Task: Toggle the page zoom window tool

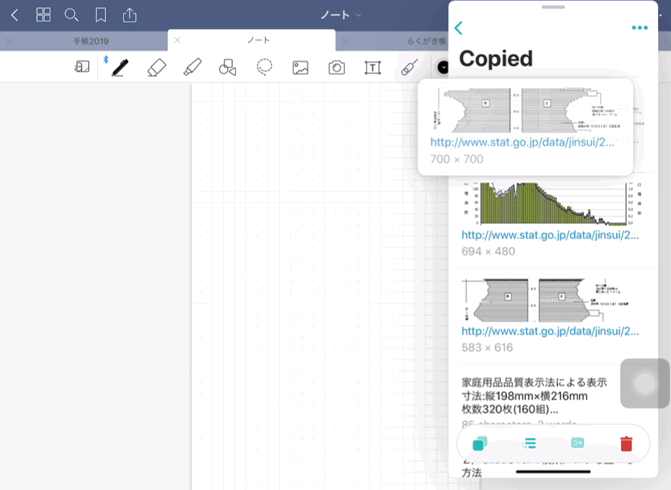Action: (x=82, y=67)
